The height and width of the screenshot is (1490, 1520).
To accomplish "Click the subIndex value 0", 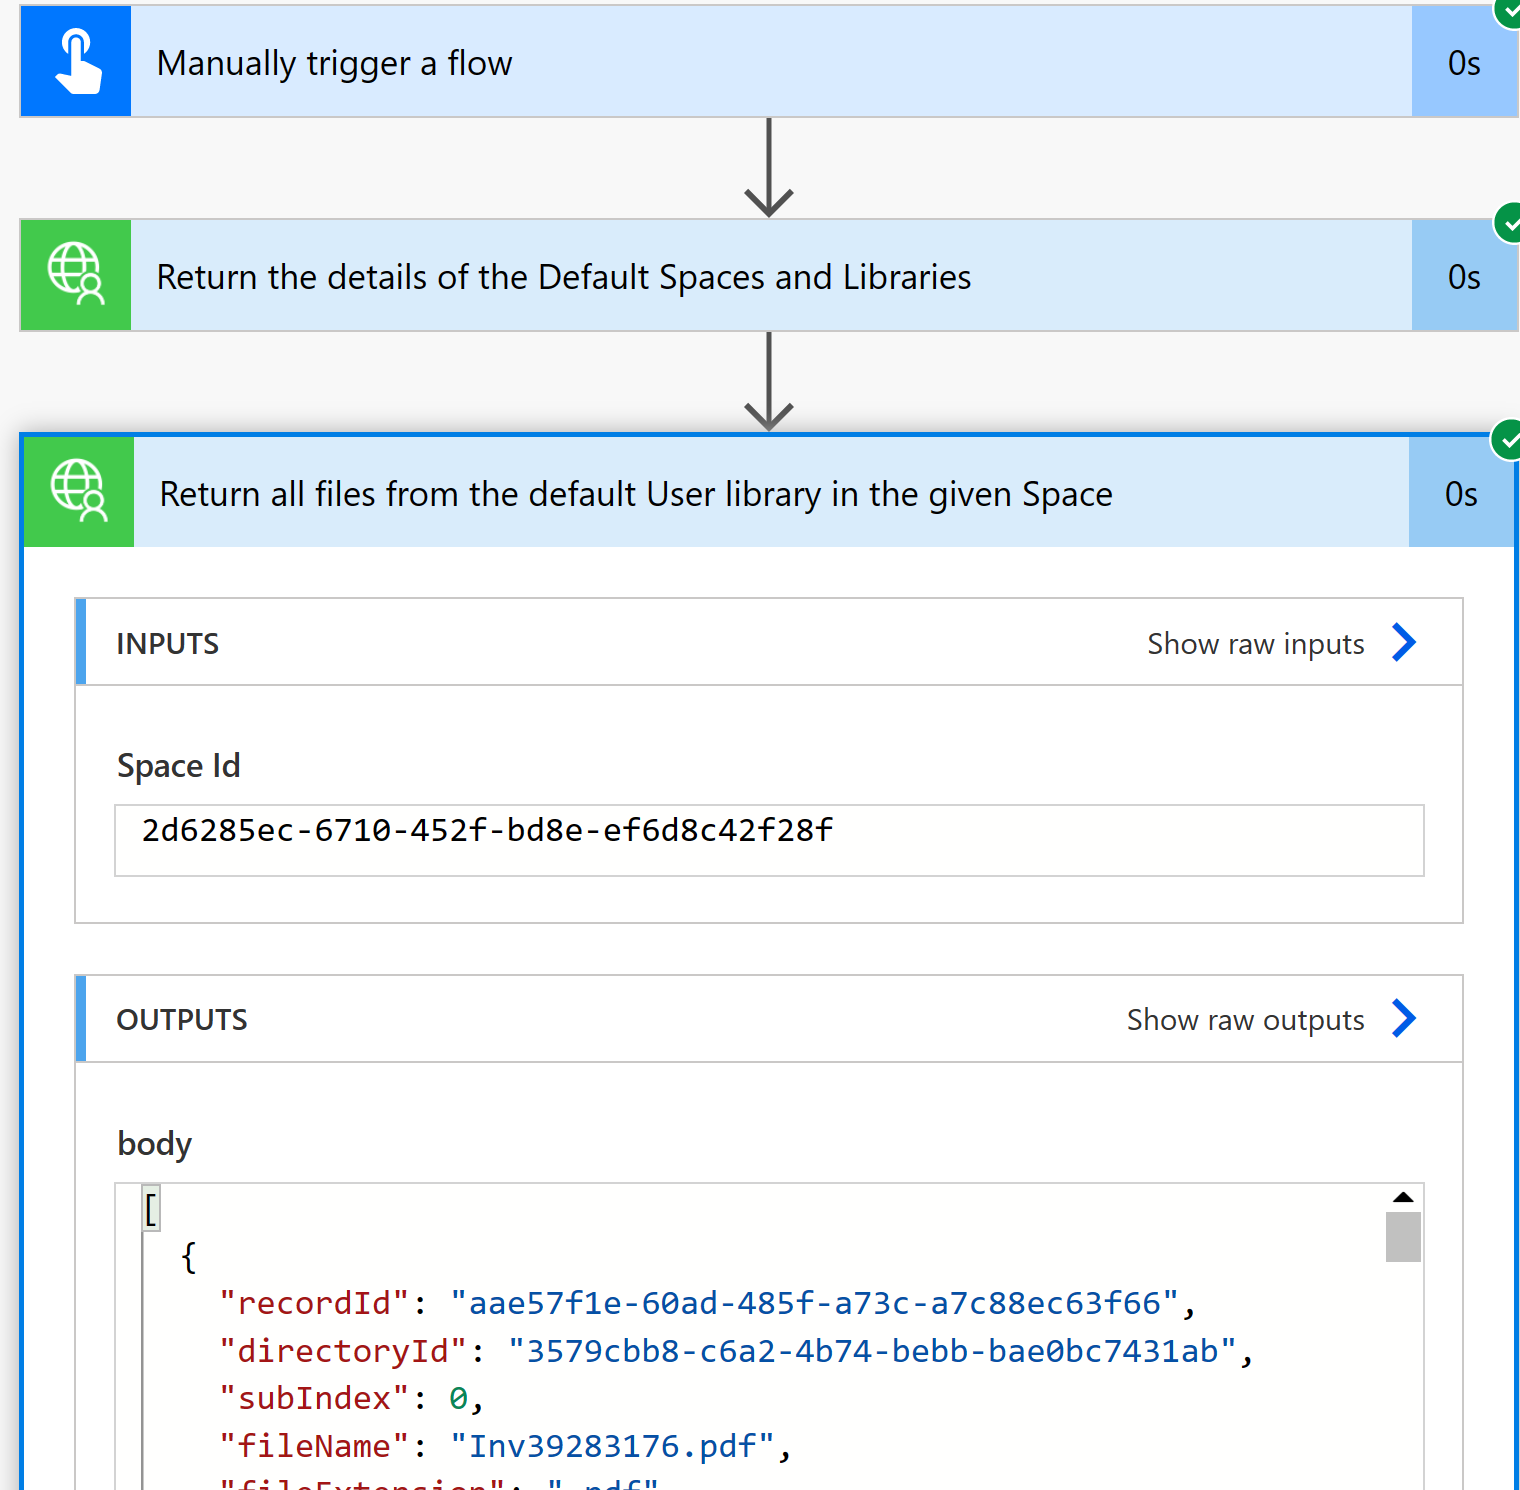I will tap(458, 1398).
